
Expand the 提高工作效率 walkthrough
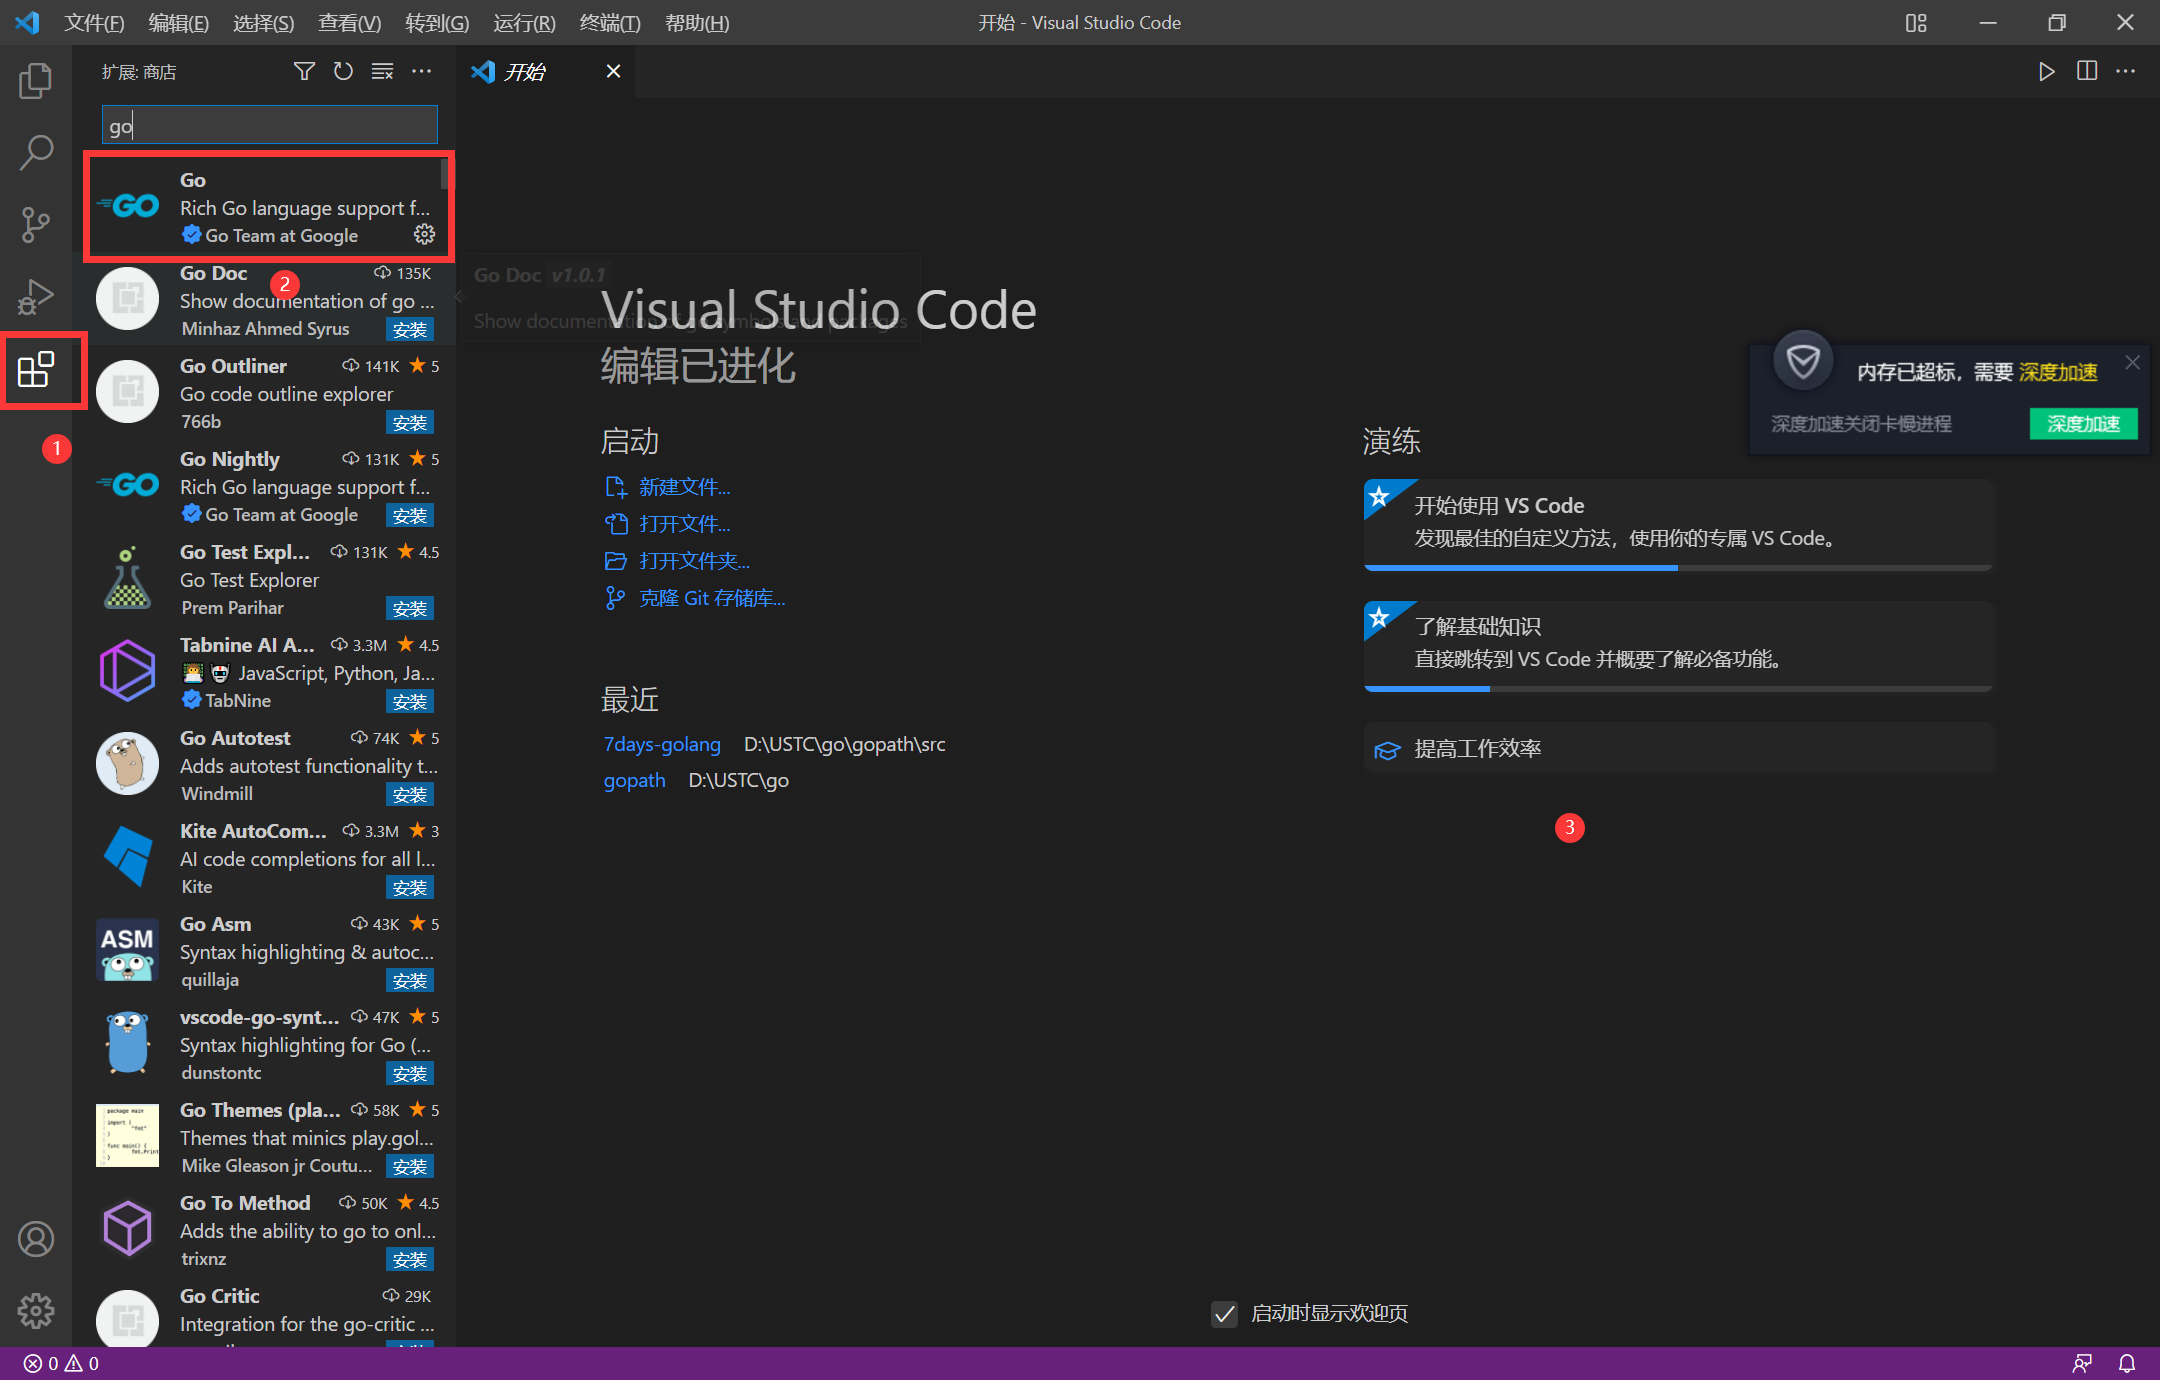pyautogui.click(x=1678, y=748)
